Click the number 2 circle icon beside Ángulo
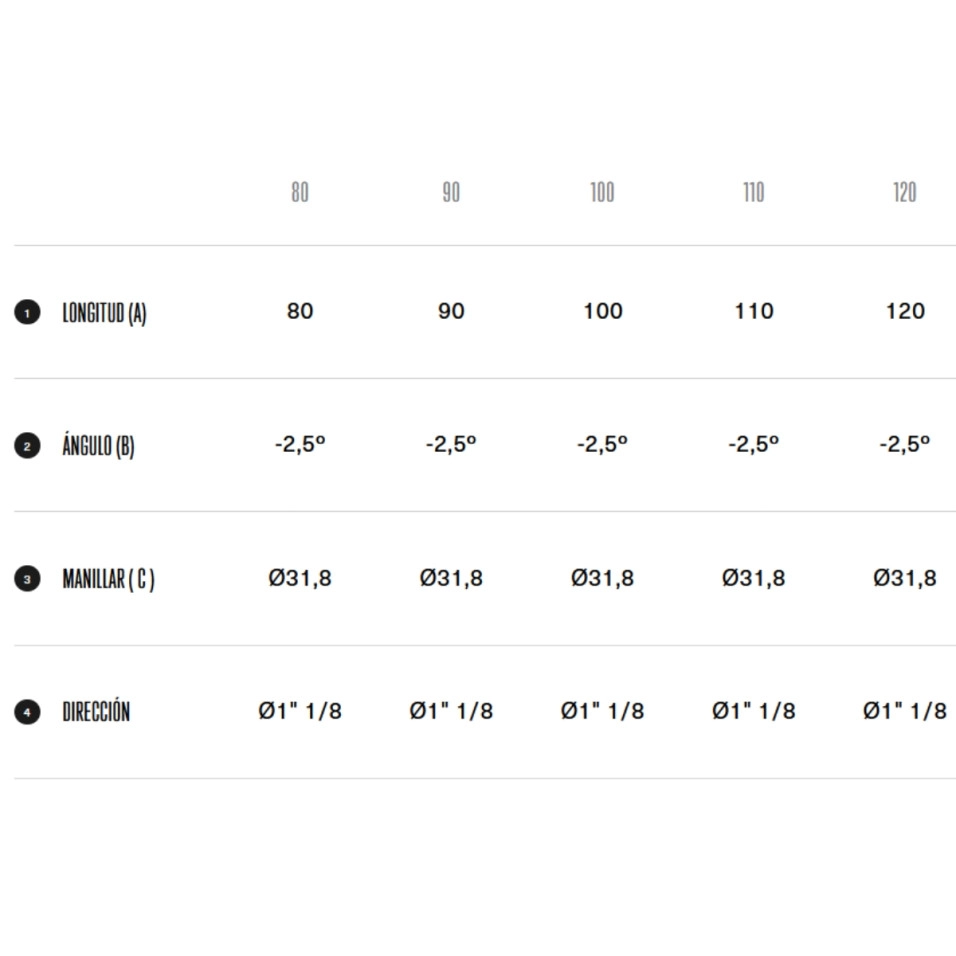 27,446
